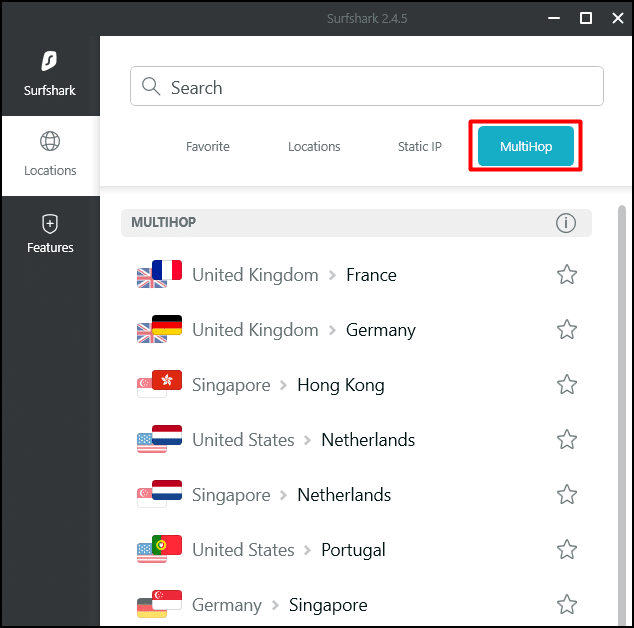634x628 pixels.
Task: Click the magnifier icon in search box
Action: 151,87
